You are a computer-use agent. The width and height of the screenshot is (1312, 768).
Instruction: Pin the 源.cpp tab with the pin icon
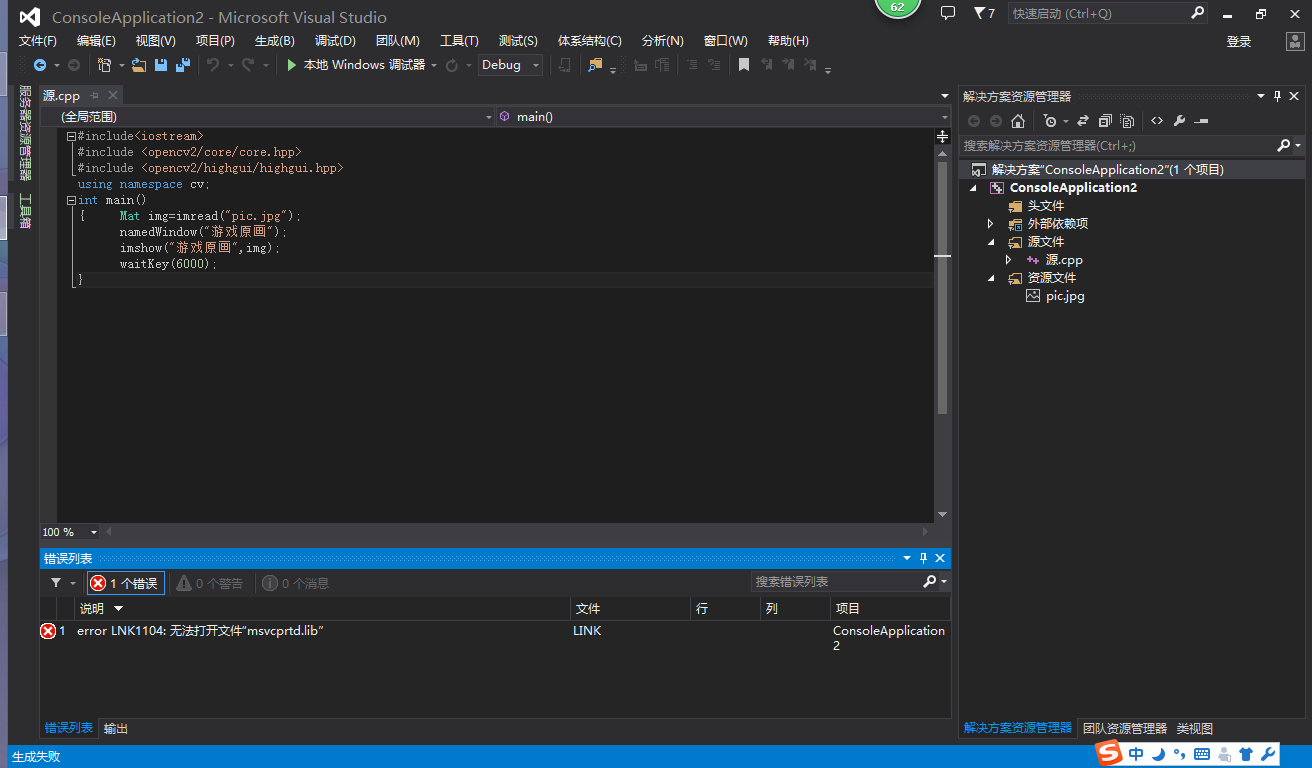pyautogui.click(x=94, y=96)
